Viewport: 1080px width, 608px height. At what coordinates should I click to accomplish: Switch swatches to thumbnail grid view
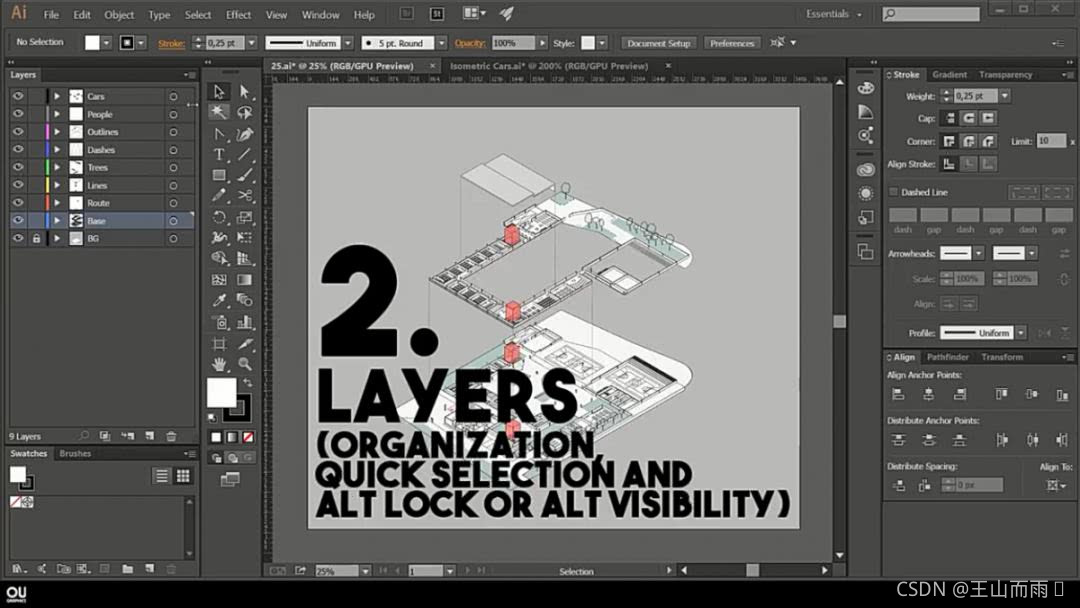183,476
